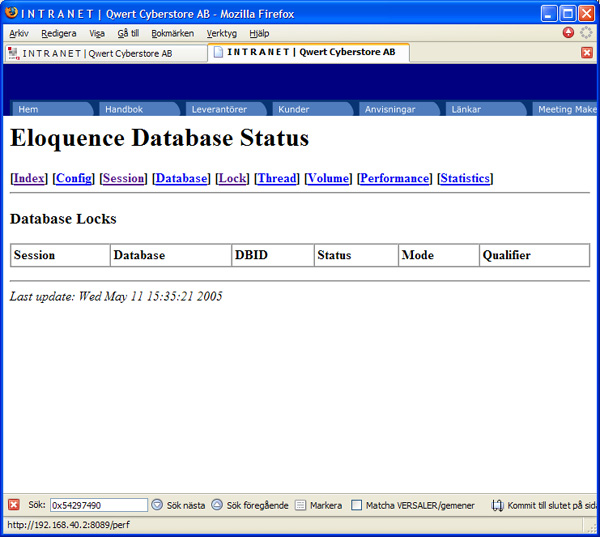The height and width of the screenshot is (537, 600).
Task: Open the Session link
Action: (123, 178)
